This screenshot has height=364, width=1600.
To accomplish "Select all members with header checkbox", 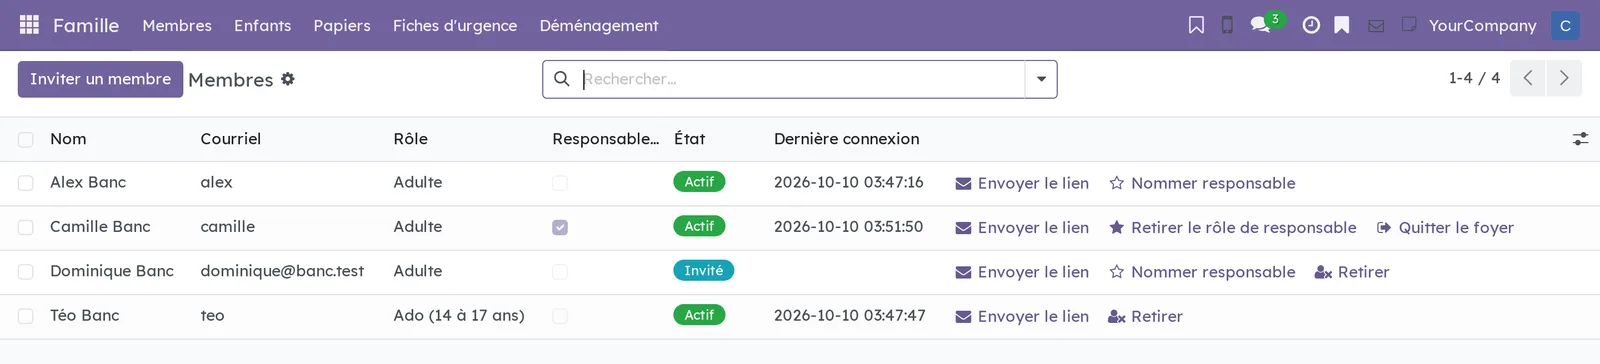I will (26, 140).
